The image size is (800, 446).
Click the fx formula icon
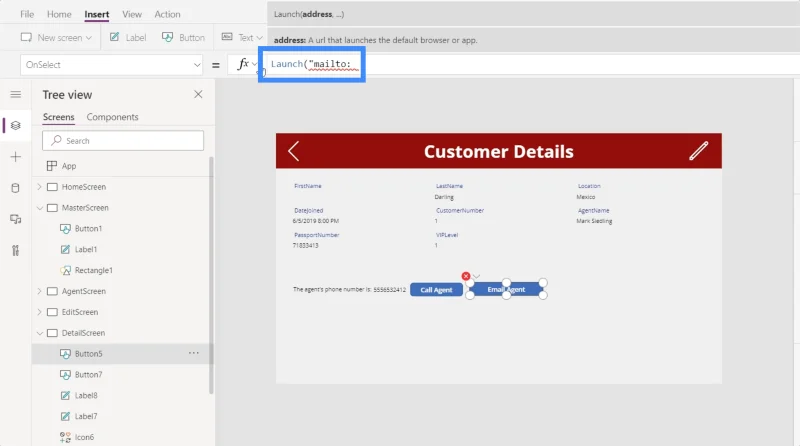tap(243, 64)
